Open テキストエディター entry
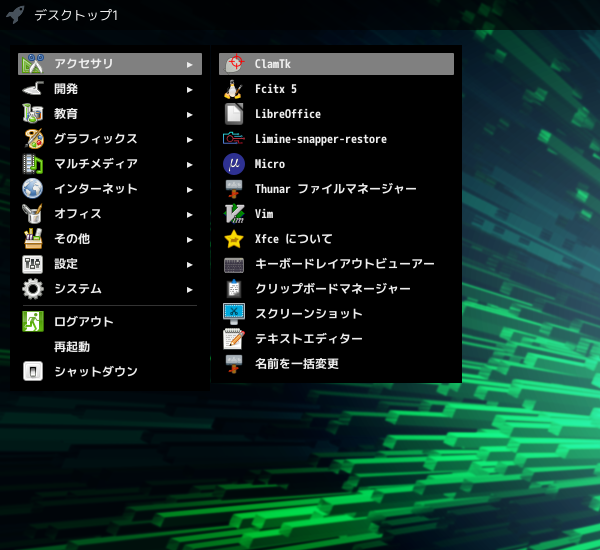This screenshot has width=600, height=550. click(336, 339)
